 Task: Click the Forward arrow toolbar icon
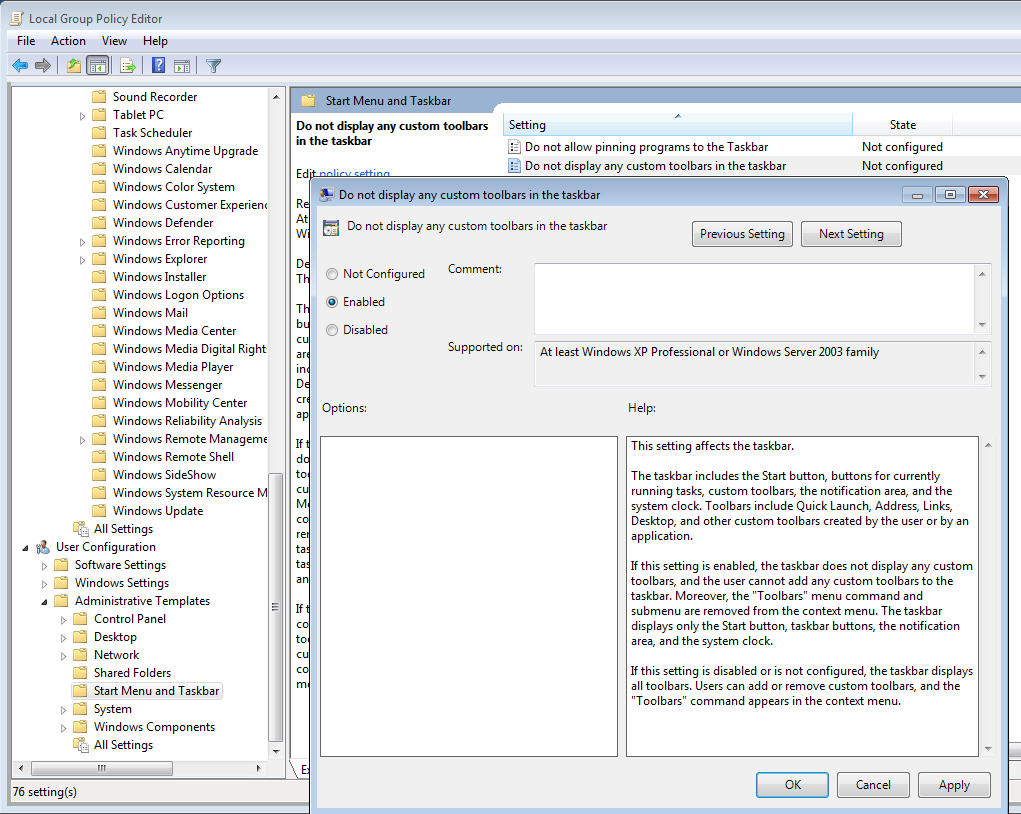[43, 65]
